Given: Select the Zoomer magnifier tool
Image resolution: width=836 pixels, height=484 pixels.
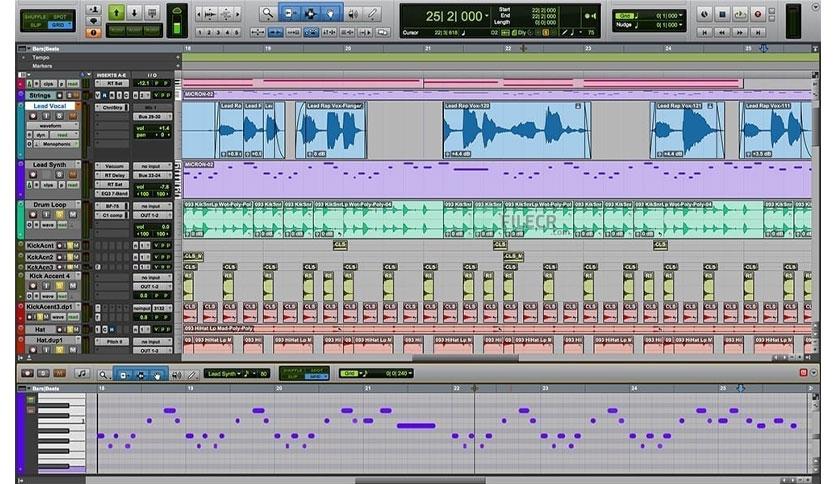Looking at the screenshot, I should [x=268, y=13].
